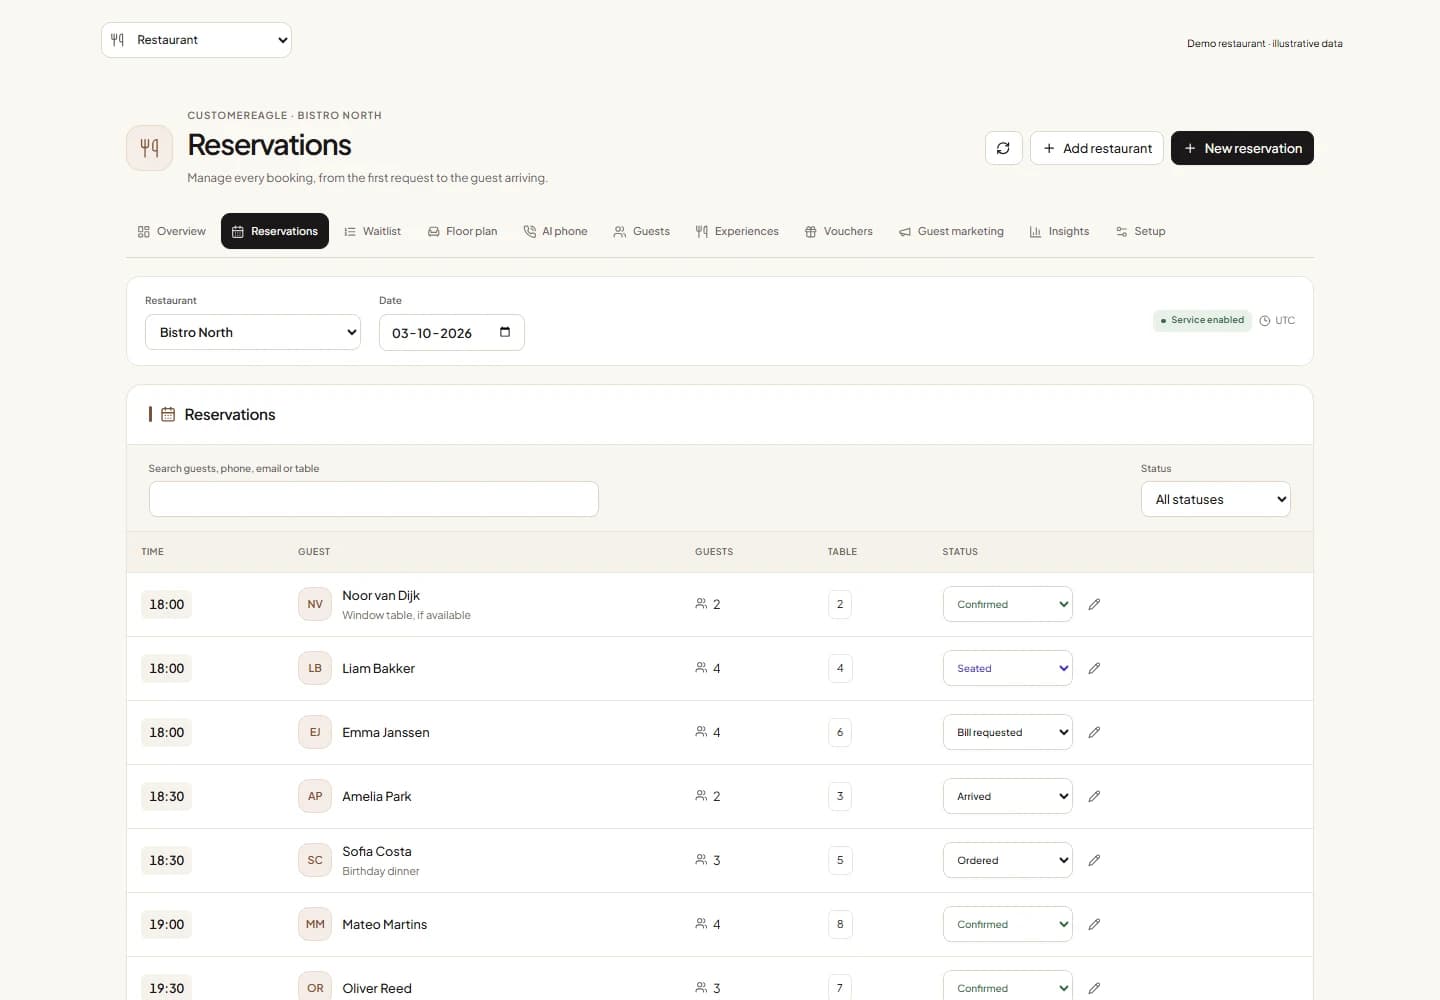The image size is (1440, 1000).
Task: Focus the guest search input field
Action: [x=374, y=499]
